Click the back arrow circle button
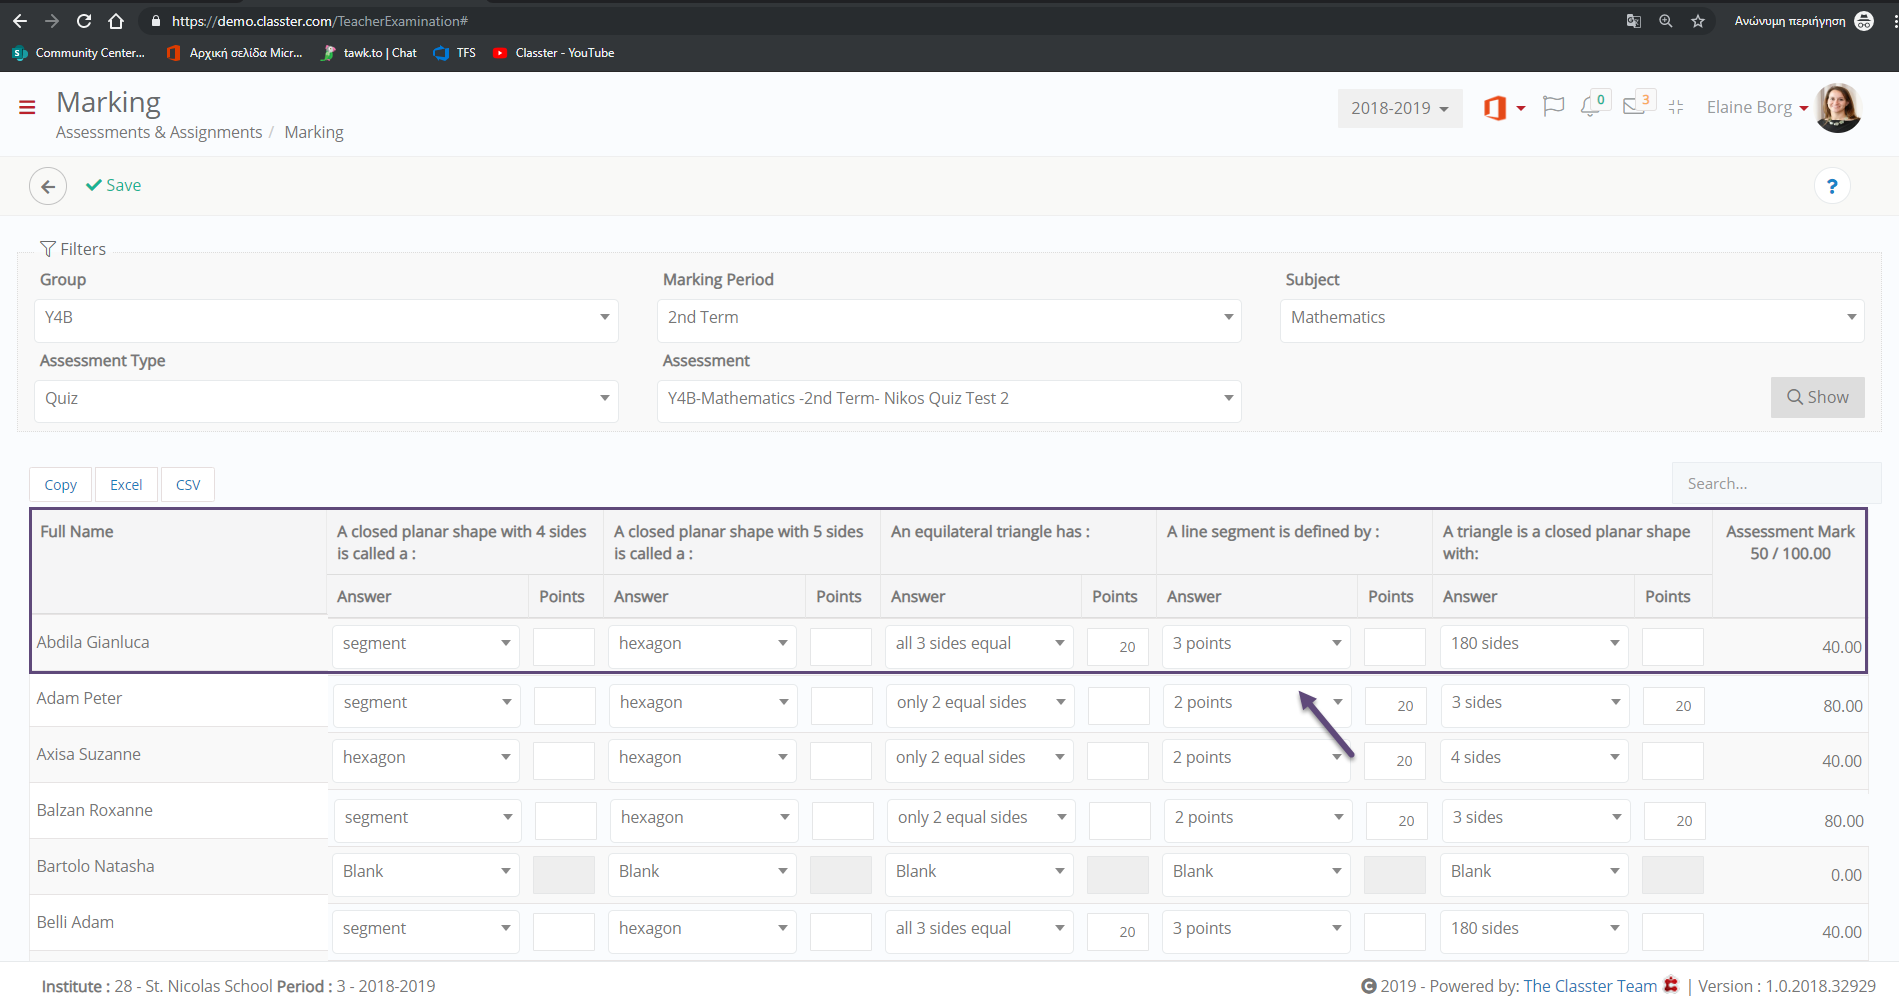Viewport: 1899px width, 1008px height. 48,186
